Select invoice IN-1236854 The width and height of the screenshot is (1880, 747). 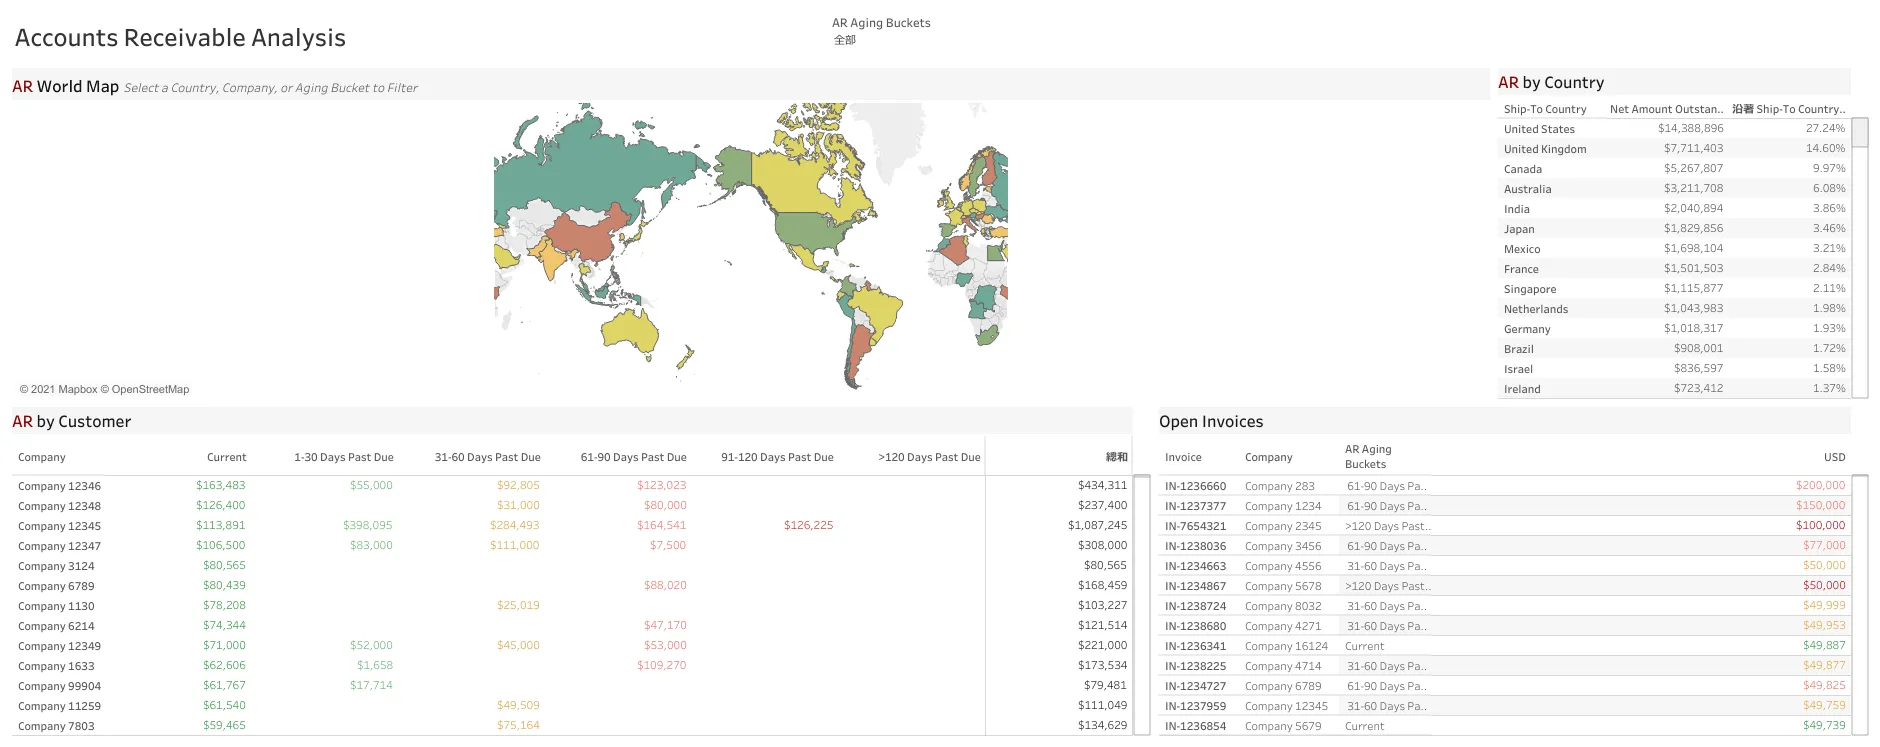[x=1195, y=726]
